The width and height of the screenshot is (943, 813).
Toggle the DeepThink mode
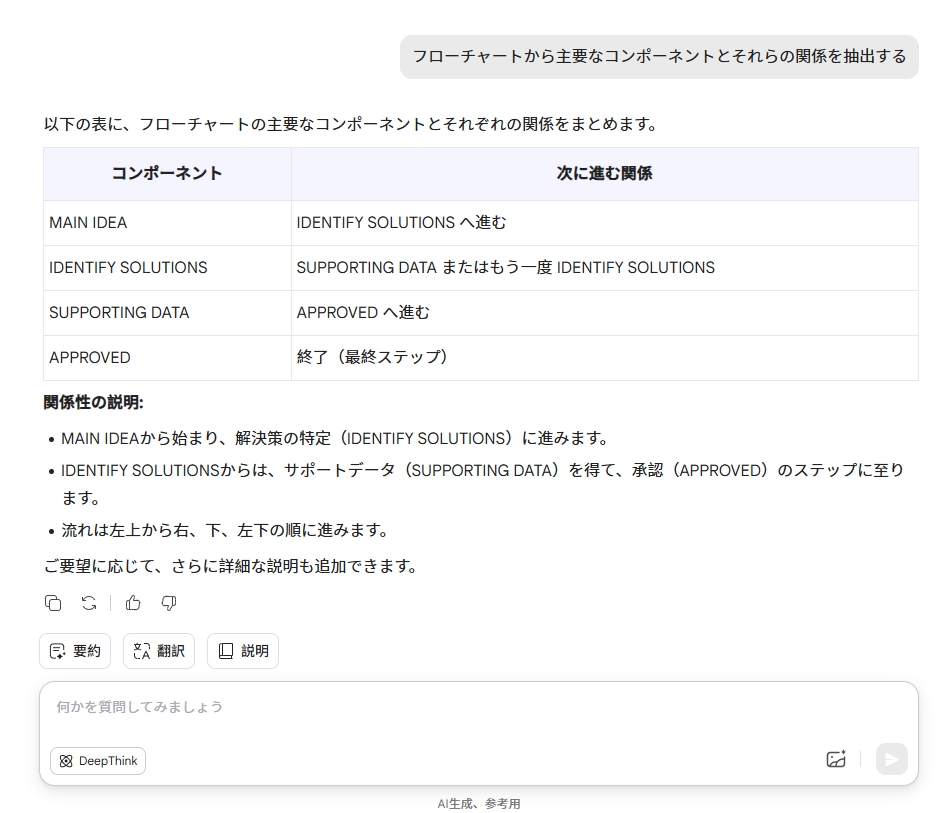click(98, 761)
